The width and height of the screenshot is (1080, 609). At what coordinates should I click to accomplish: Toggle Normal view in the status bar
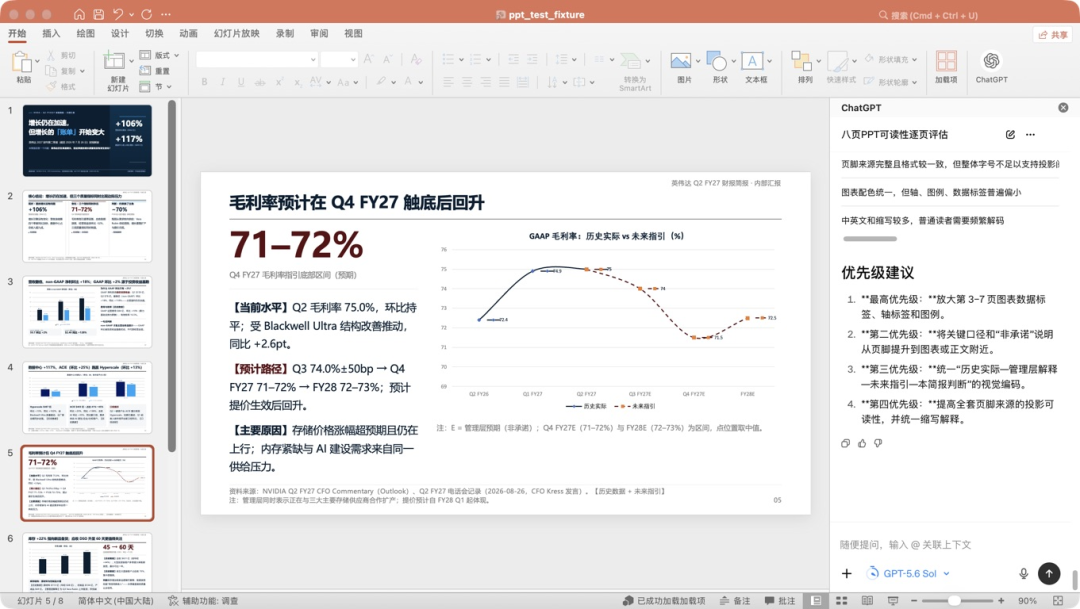[x=816, y=601]
